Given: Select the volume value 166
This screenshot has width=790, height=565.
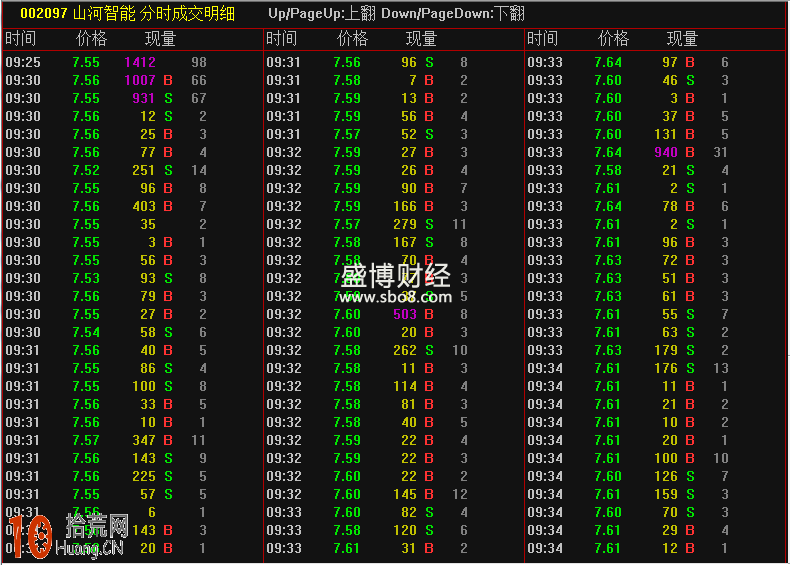Looking at the screenshot, I should (405, 206).
